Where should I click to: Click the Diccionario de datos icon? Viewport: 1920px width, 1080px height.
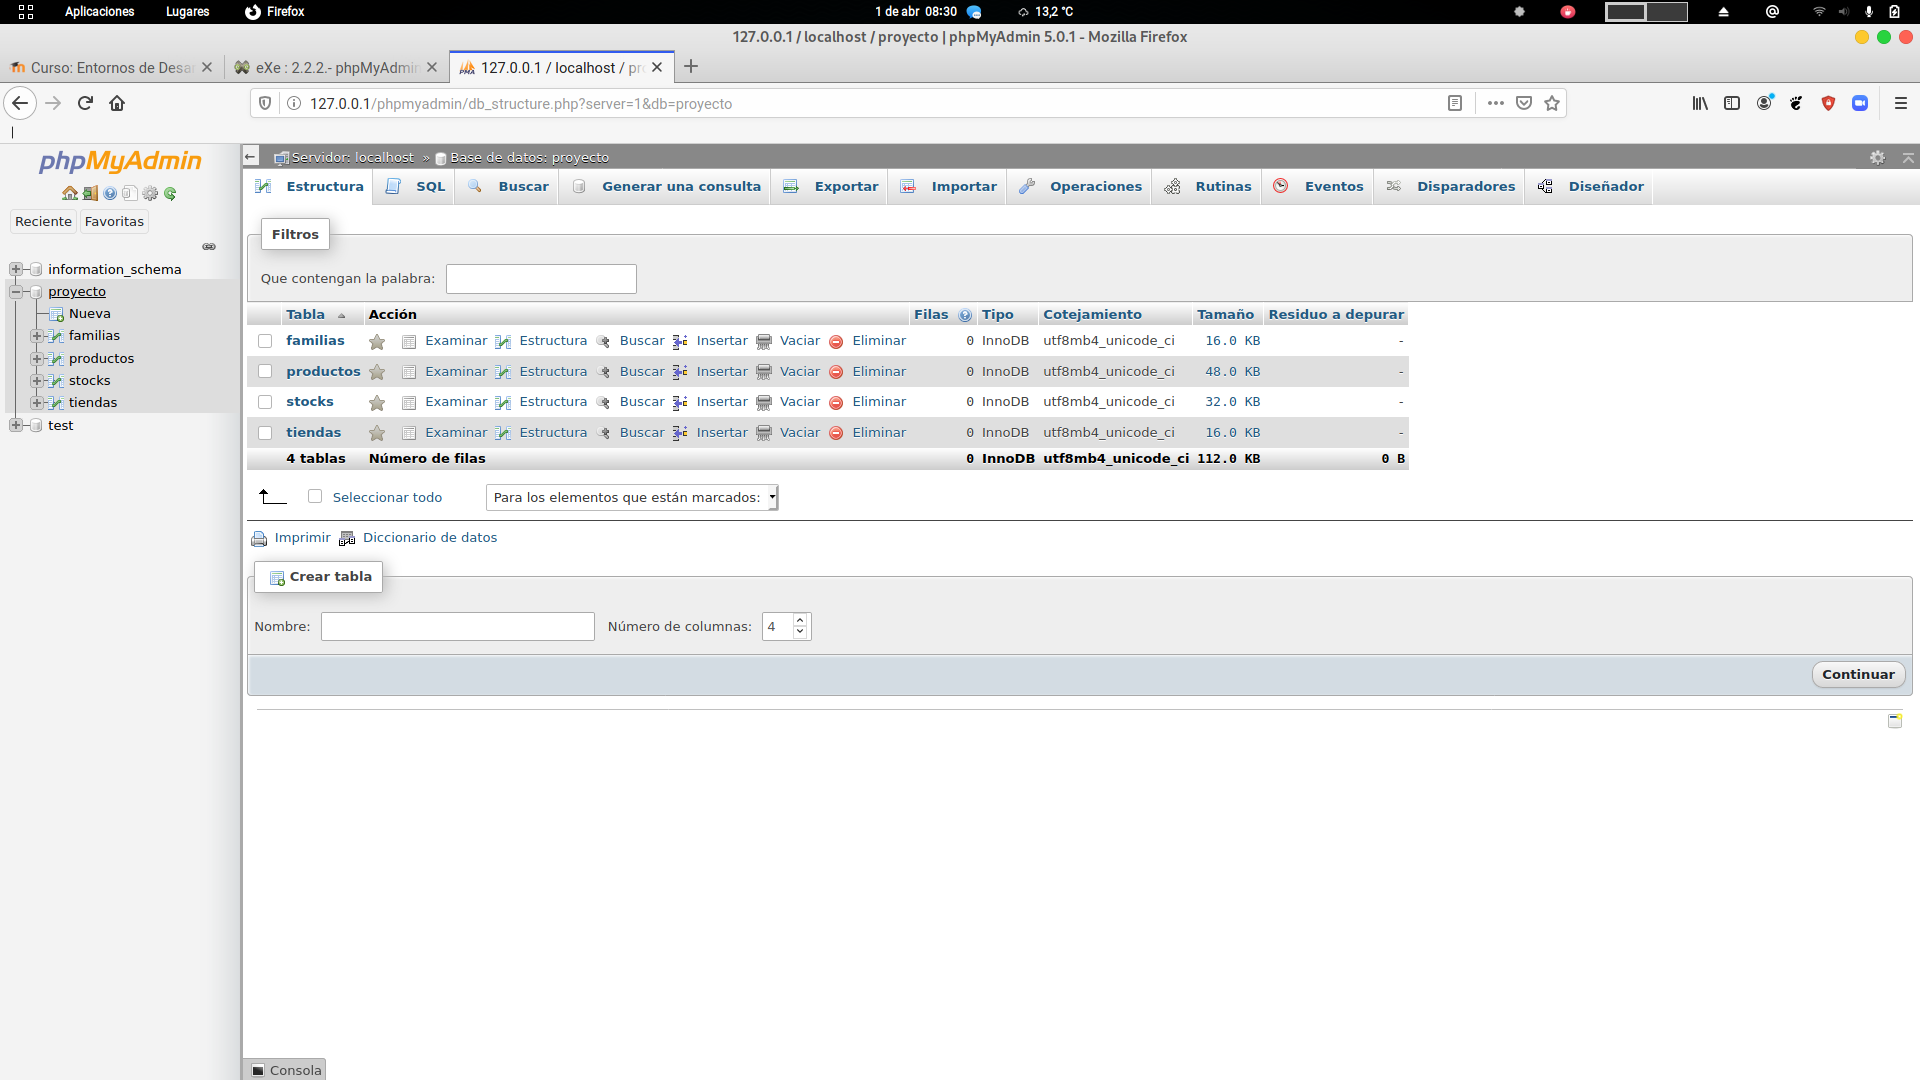[347, 539]
